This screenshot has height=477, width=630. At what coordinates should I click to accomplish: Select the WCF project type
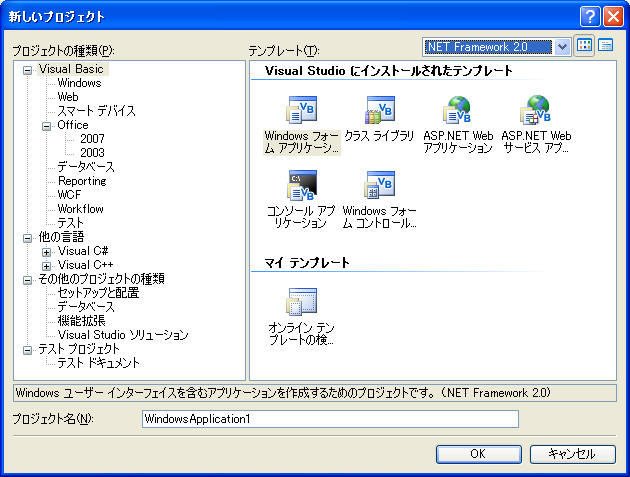(x=69, y=195)
